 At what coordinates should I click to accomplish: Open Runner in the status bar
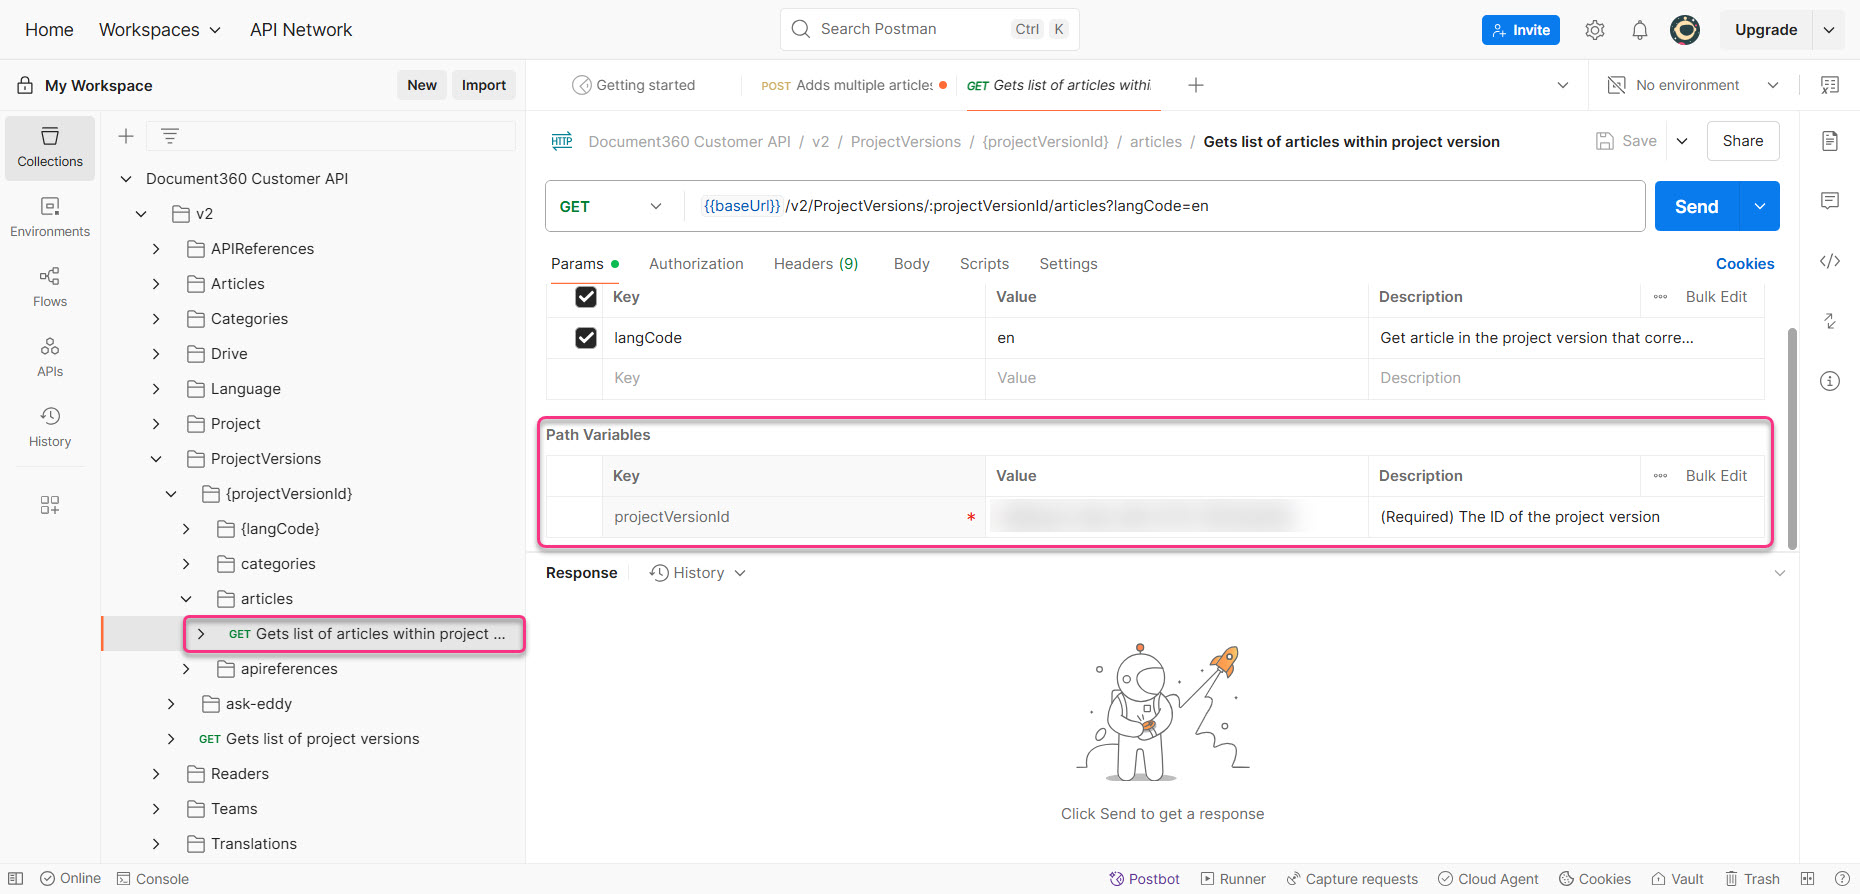(x=1233, y=879)
